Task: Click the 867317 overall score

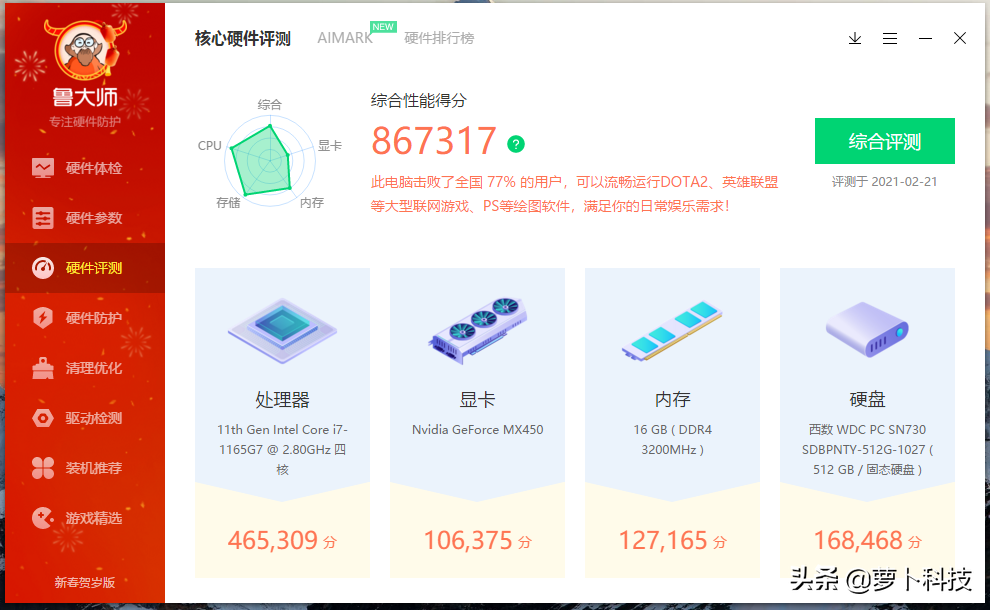Action: [x=434, y=140]
